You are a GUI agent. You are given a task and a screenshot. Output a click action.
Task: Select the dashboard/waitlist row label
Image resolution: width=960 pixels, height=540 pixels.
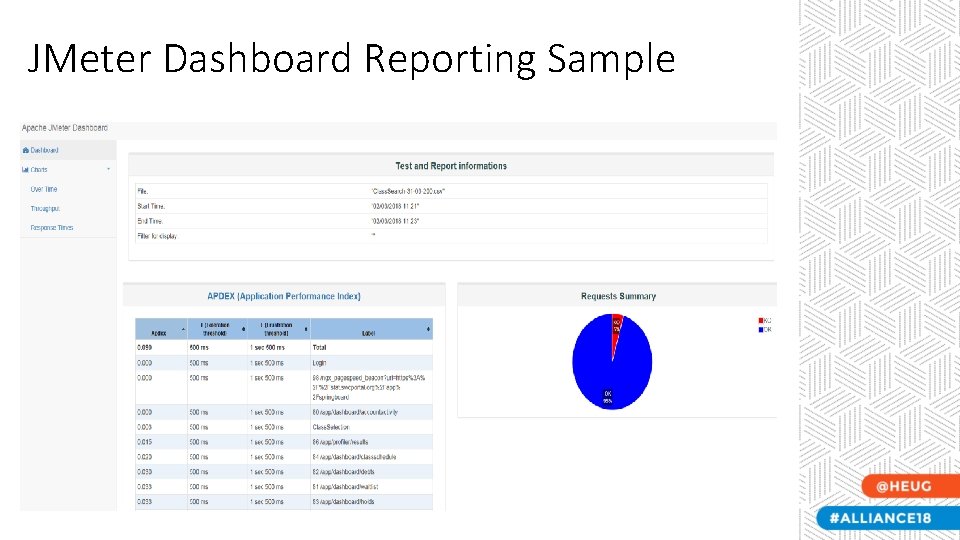click(x=345, y=487)
